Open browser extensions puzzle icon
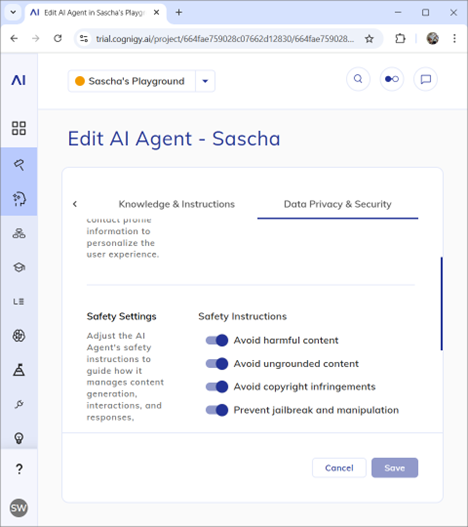468x527 pixels. (400, 39)
